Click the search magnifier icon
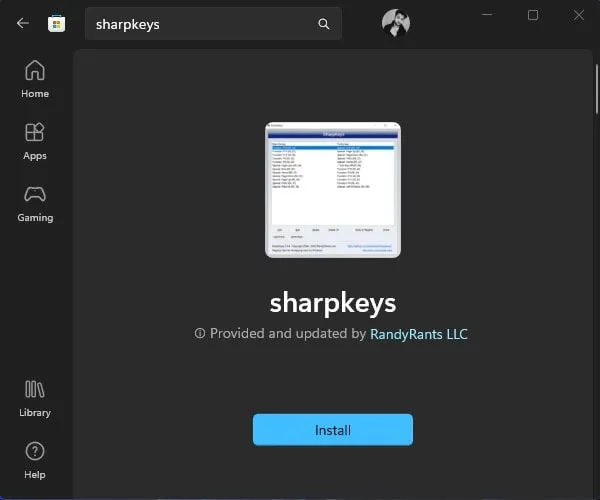Screen dimensions: 600x500 (324, 24)
